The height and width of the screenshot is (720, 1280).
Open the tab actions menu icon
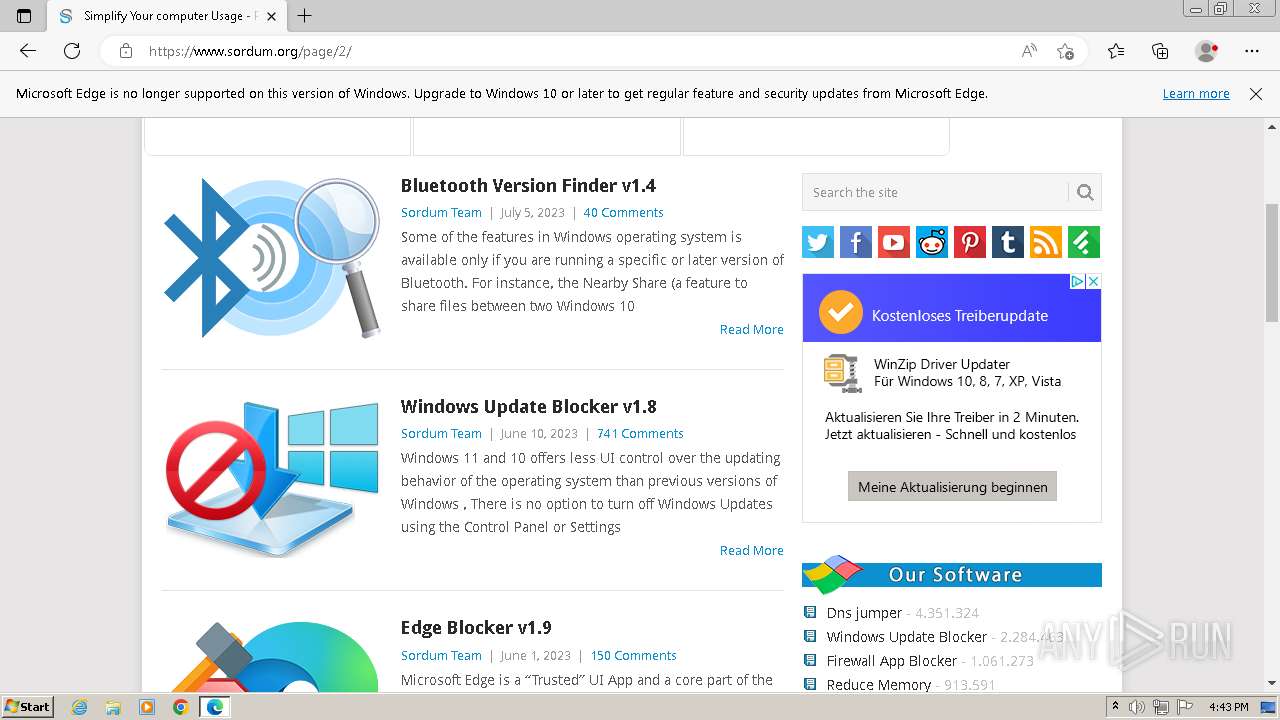24,16
